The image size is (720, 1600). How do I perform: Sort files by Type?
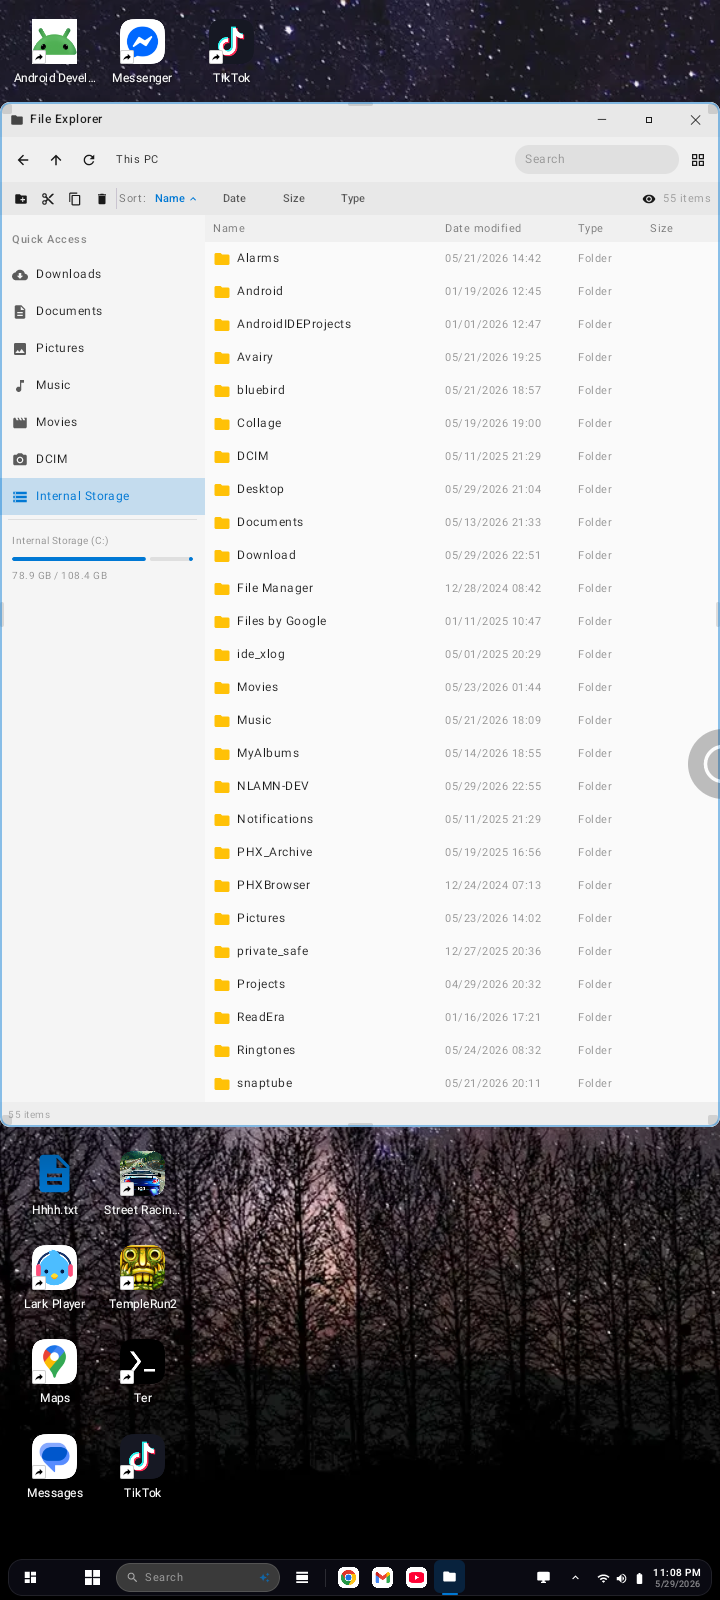[x=353, y=199]
